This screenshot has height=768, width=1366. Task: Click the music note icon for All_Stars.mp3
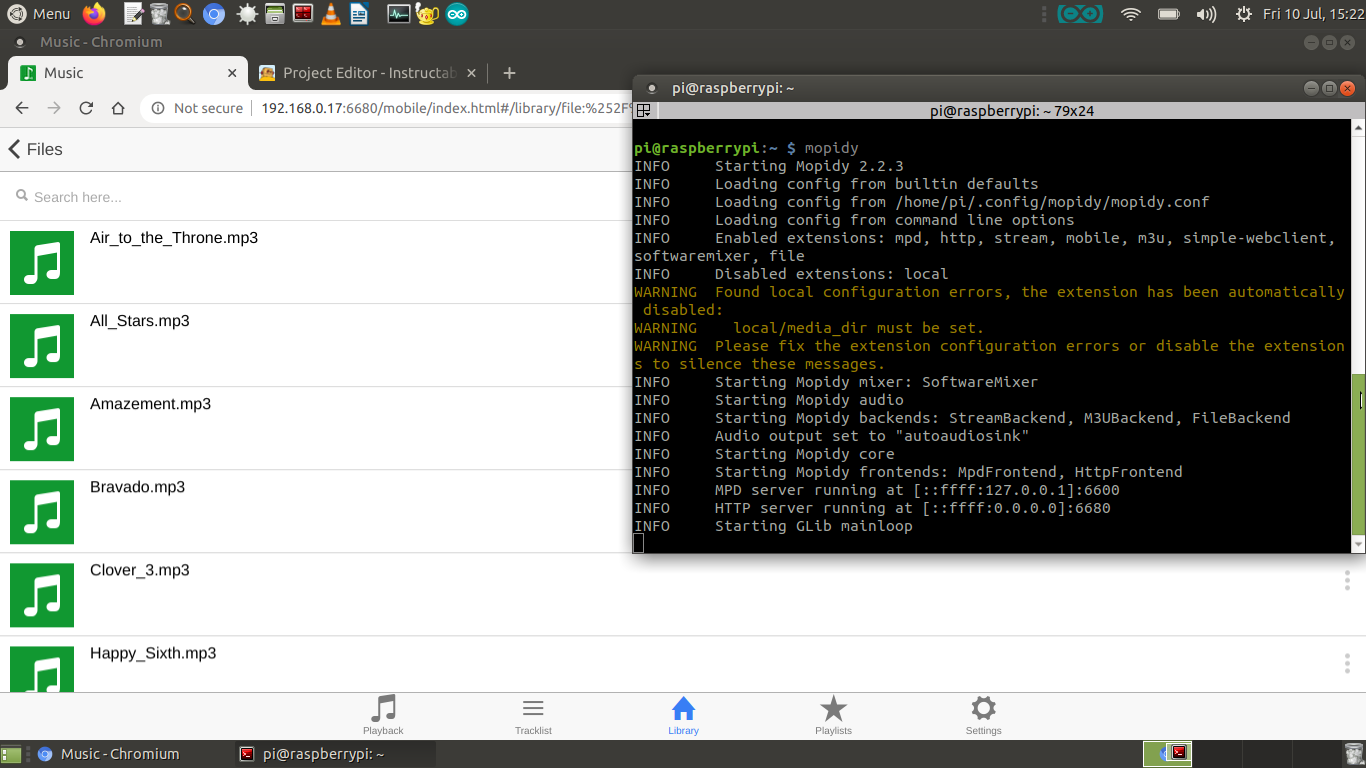click(x=42, y=346)
